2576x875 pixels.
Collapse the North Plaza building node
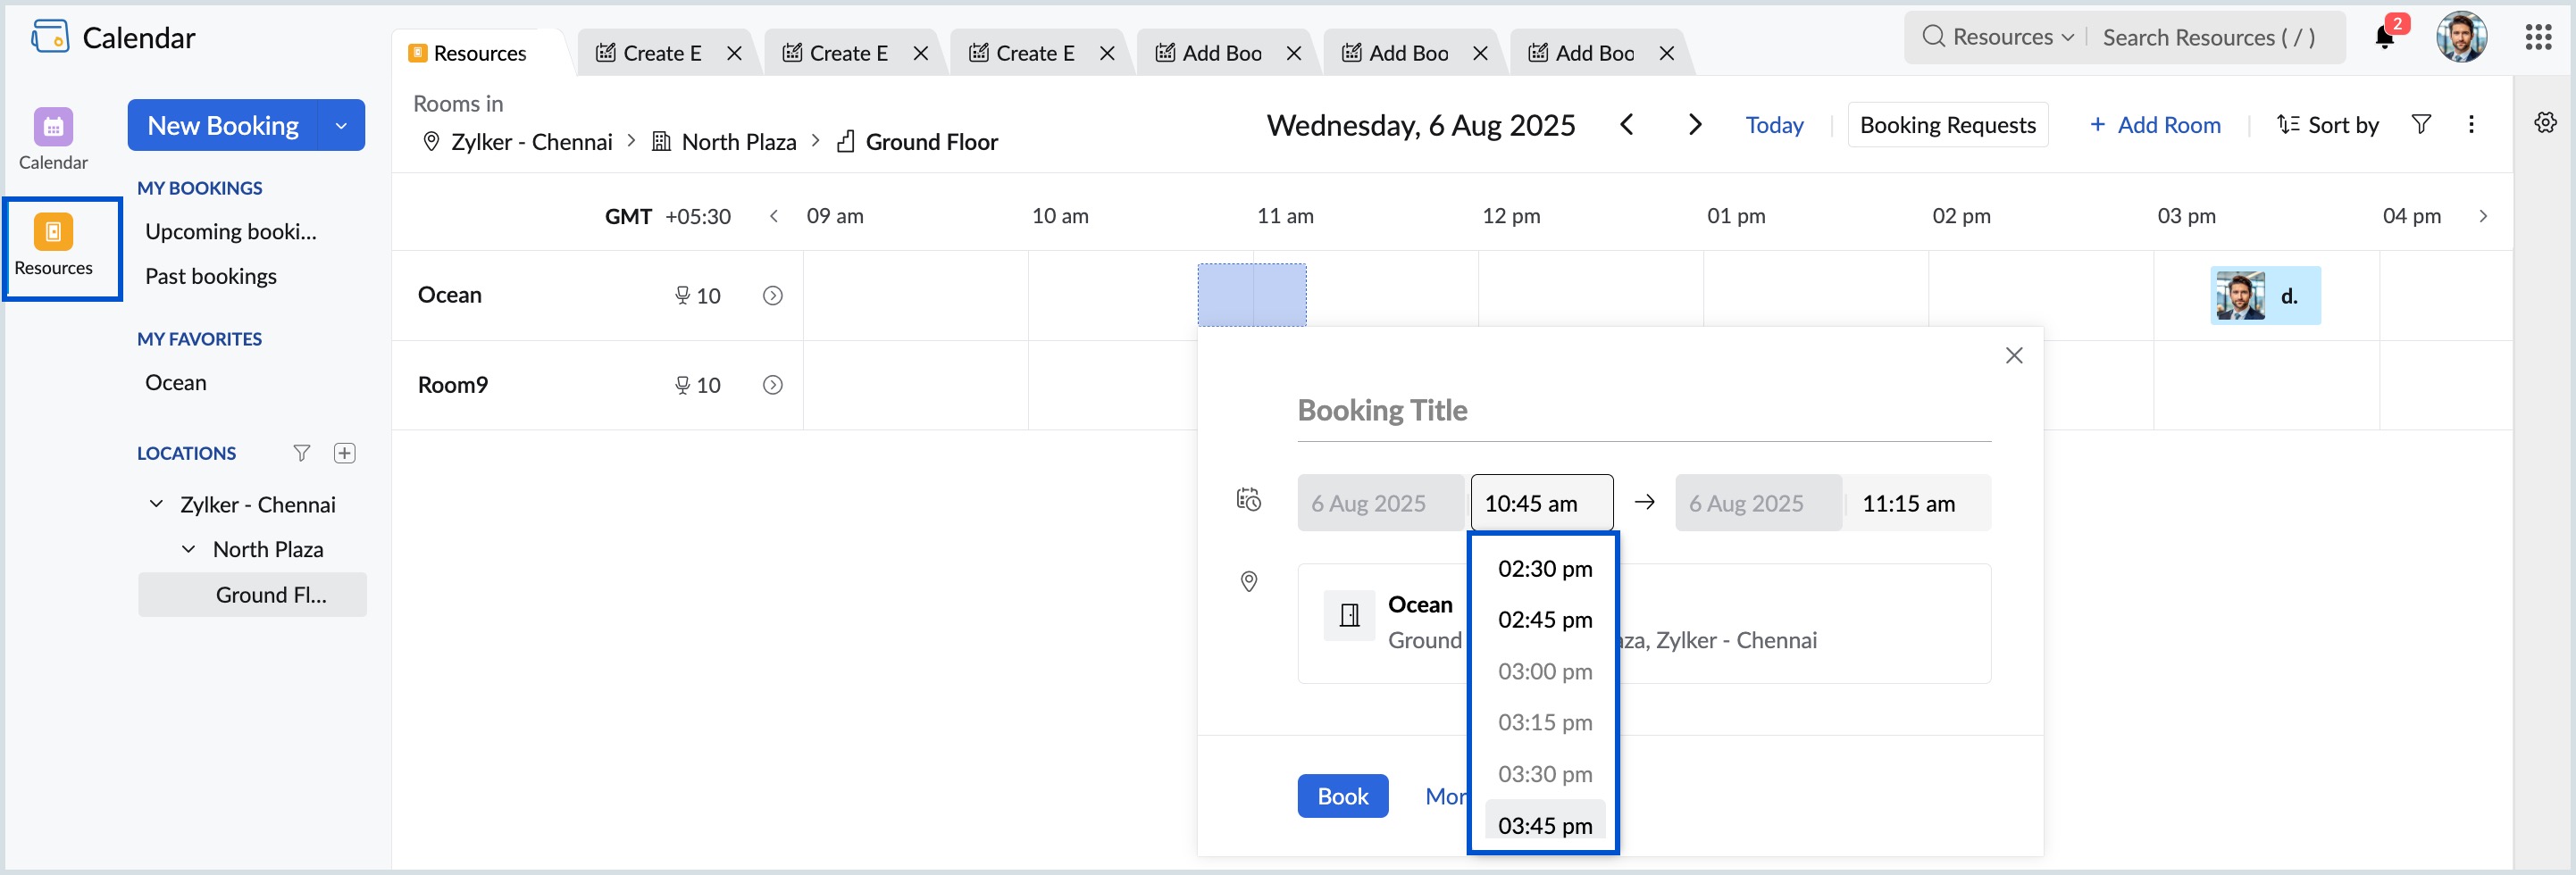point(188,549)
